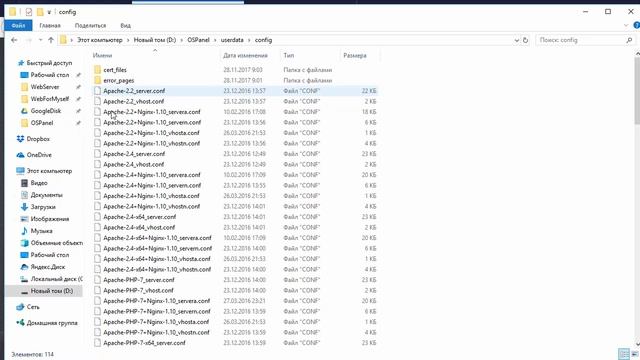Open Dropbox in navigation pane
Viewport: 640px width, 360px height.
38,139
